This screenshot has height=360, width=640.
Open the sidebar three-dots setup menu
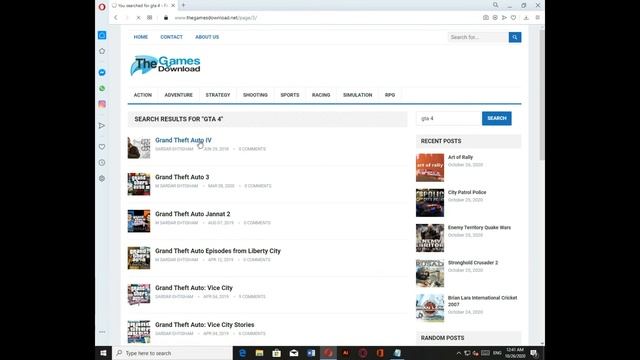click(102, 332)
